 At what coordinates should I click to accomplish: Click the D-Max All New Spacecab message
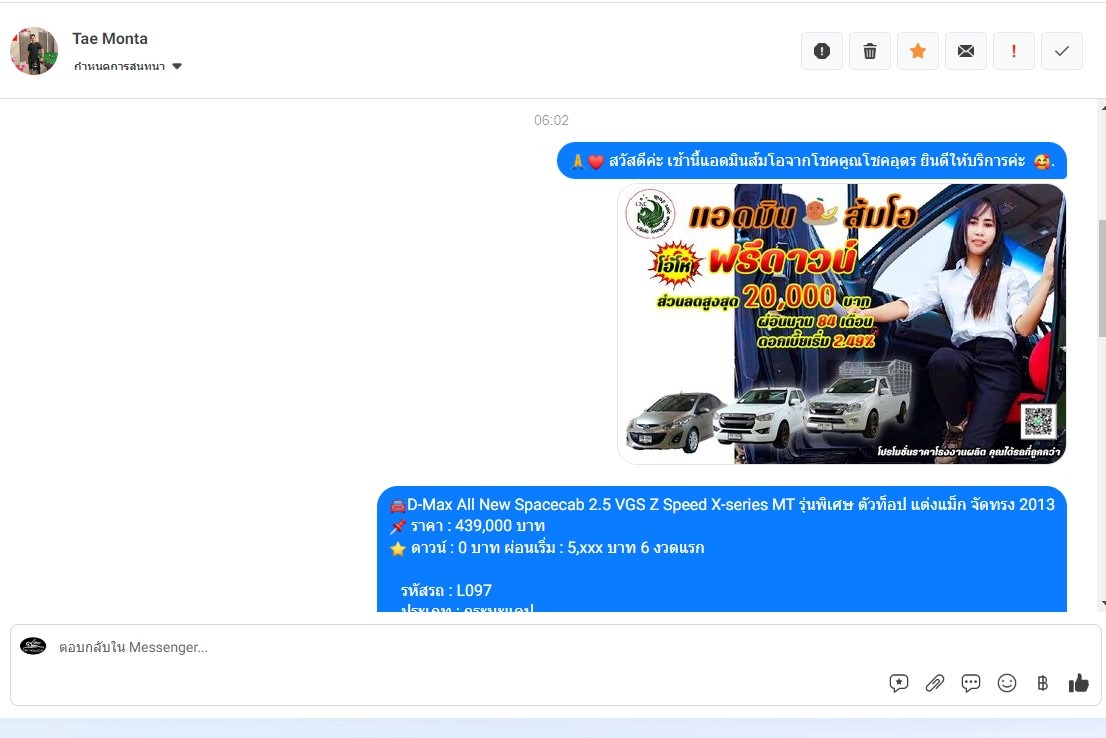pyautogui.click(x=722, y=549)
